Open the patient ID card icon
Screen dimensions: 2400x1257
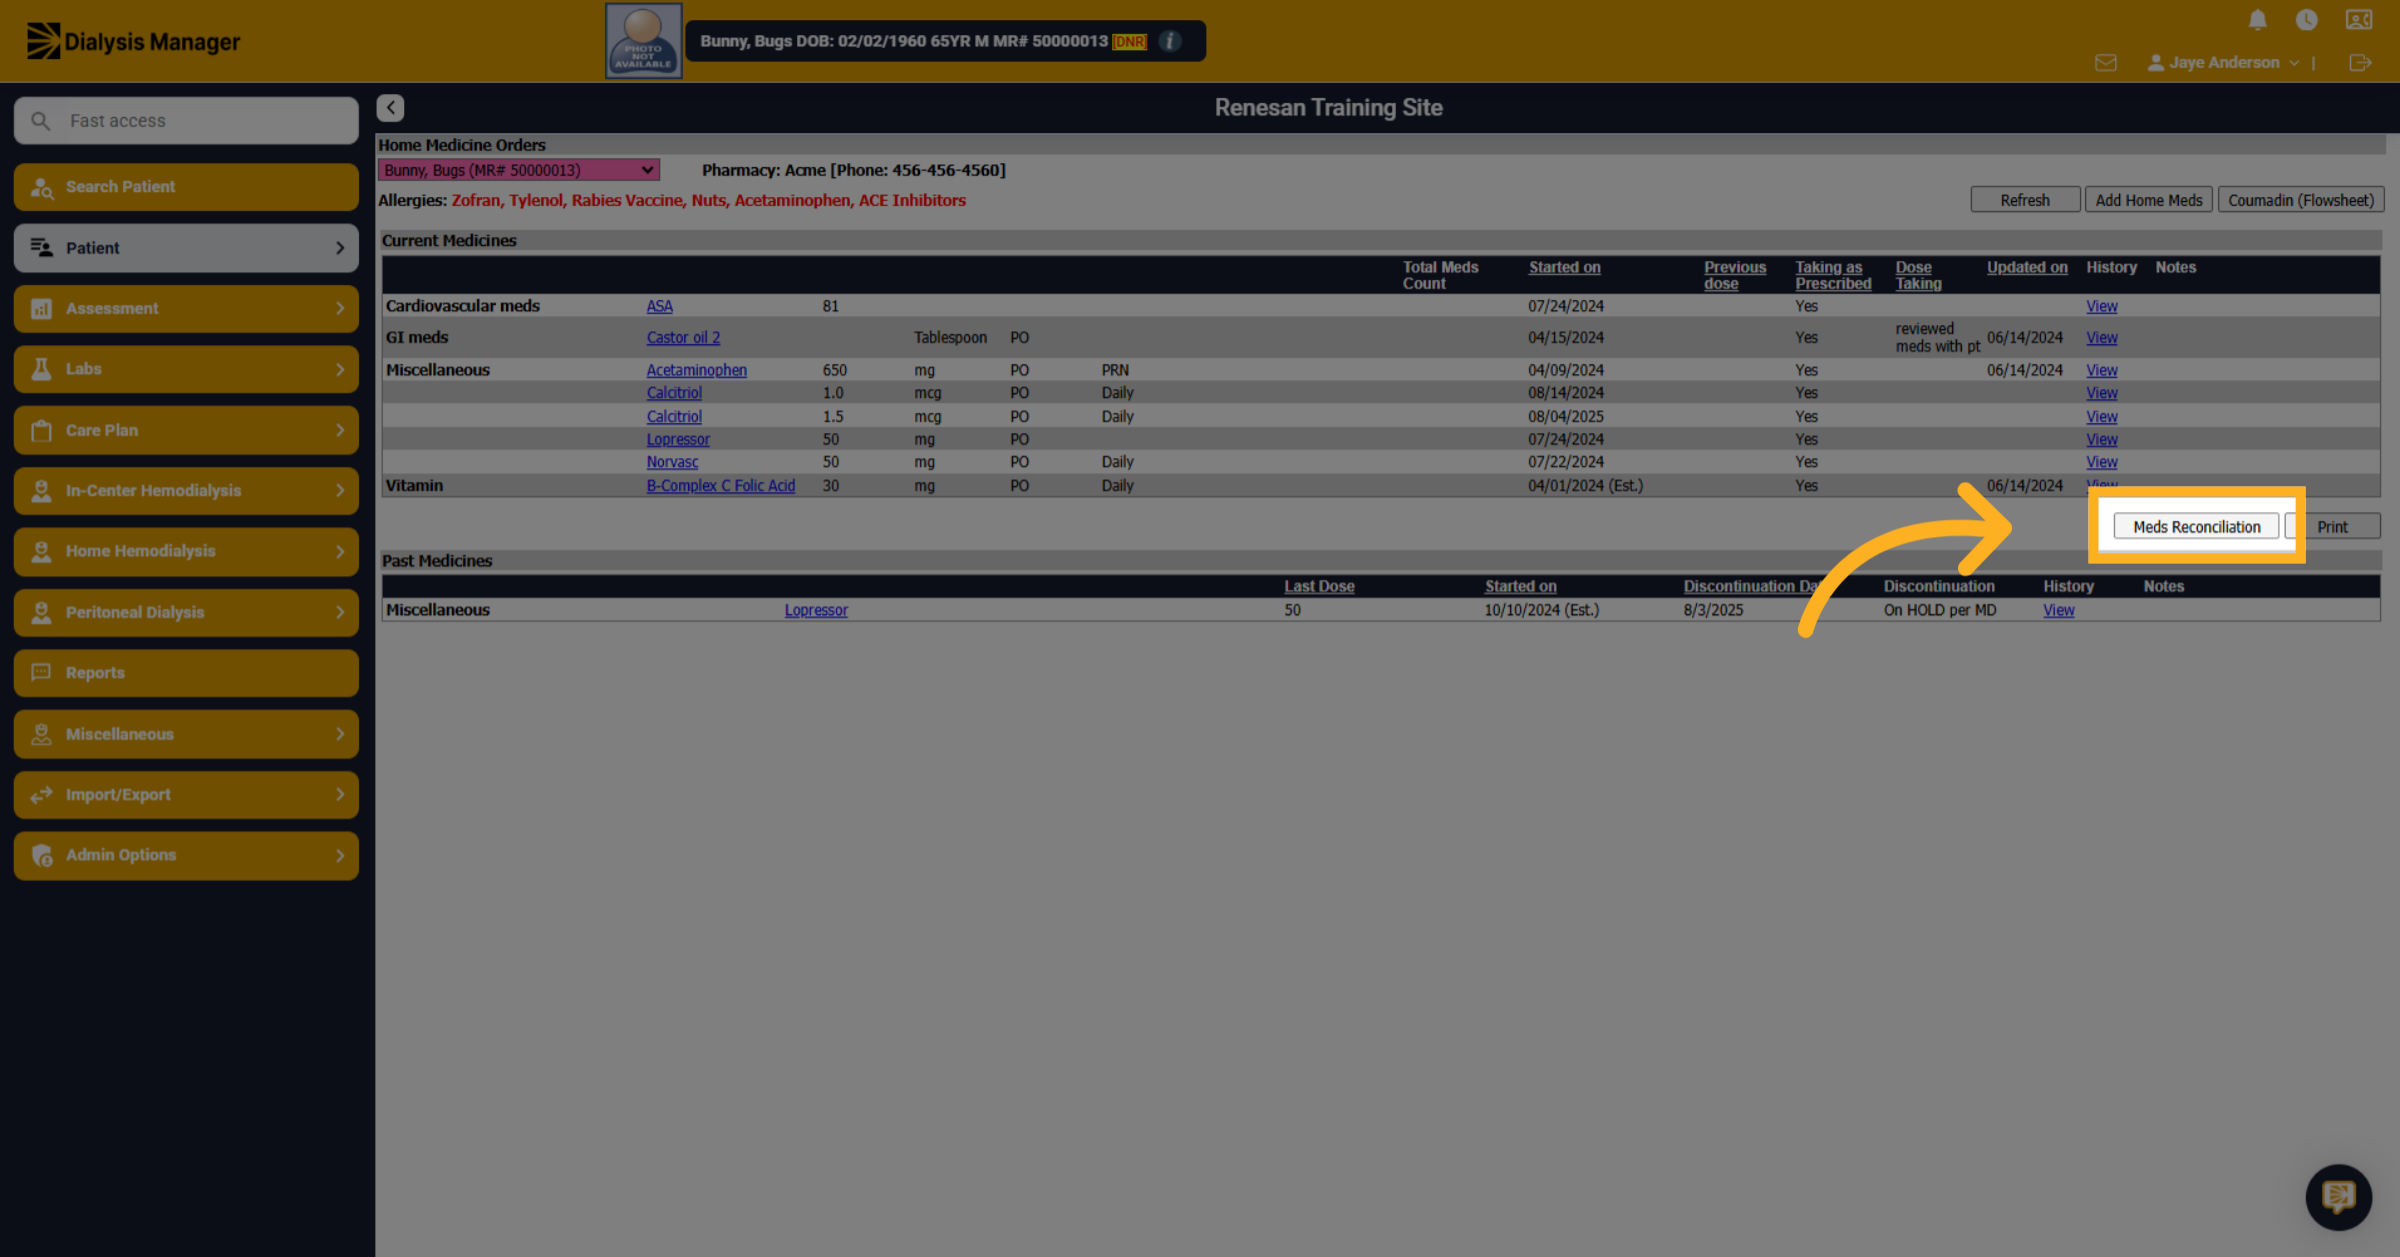point(2359,20)
